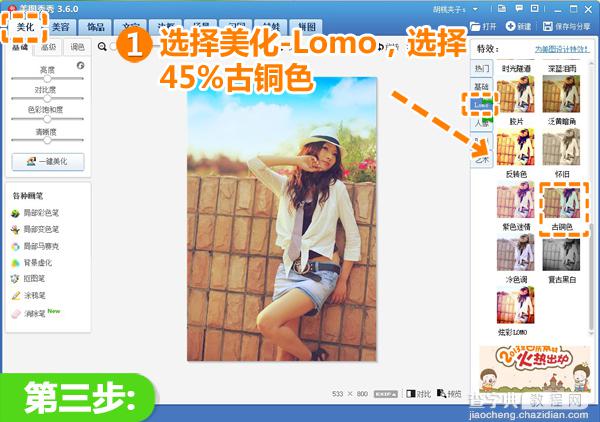Toggle 对比 before/after comparison
This screenshot has width=600, height=422.
point(419,393)
